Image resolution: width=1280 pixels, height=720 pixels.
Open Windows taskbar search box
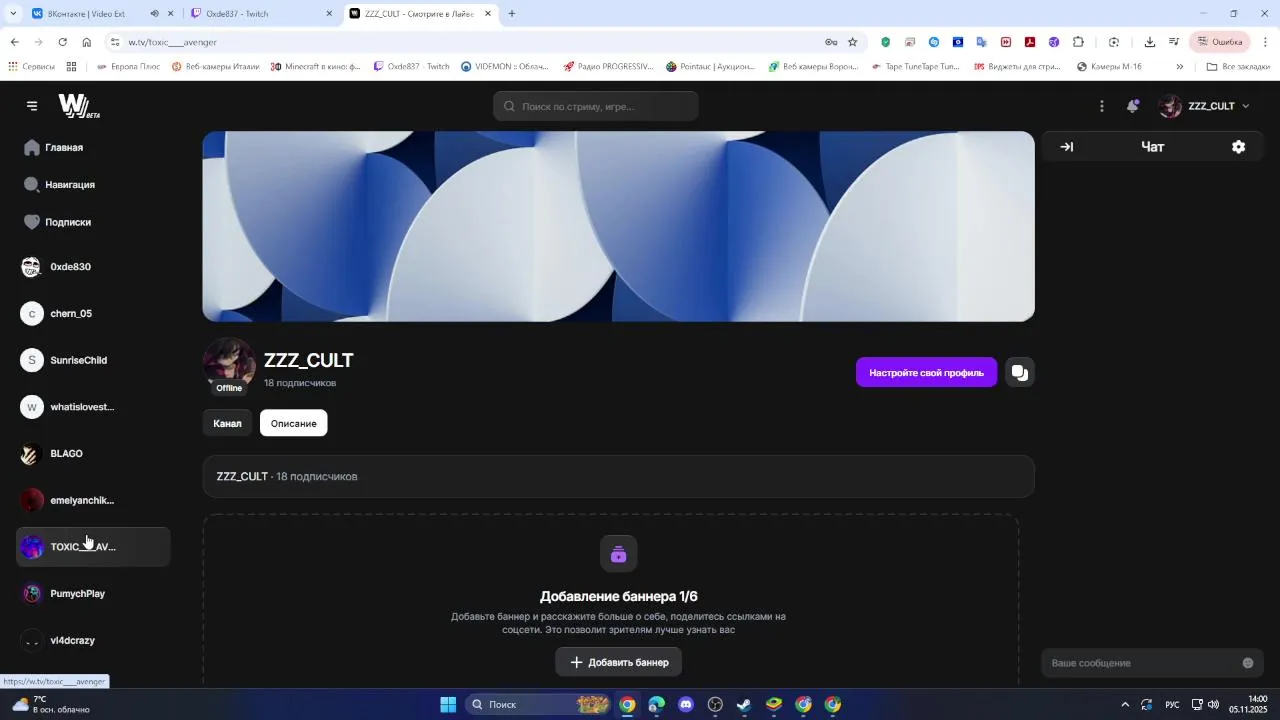[538, 704]
